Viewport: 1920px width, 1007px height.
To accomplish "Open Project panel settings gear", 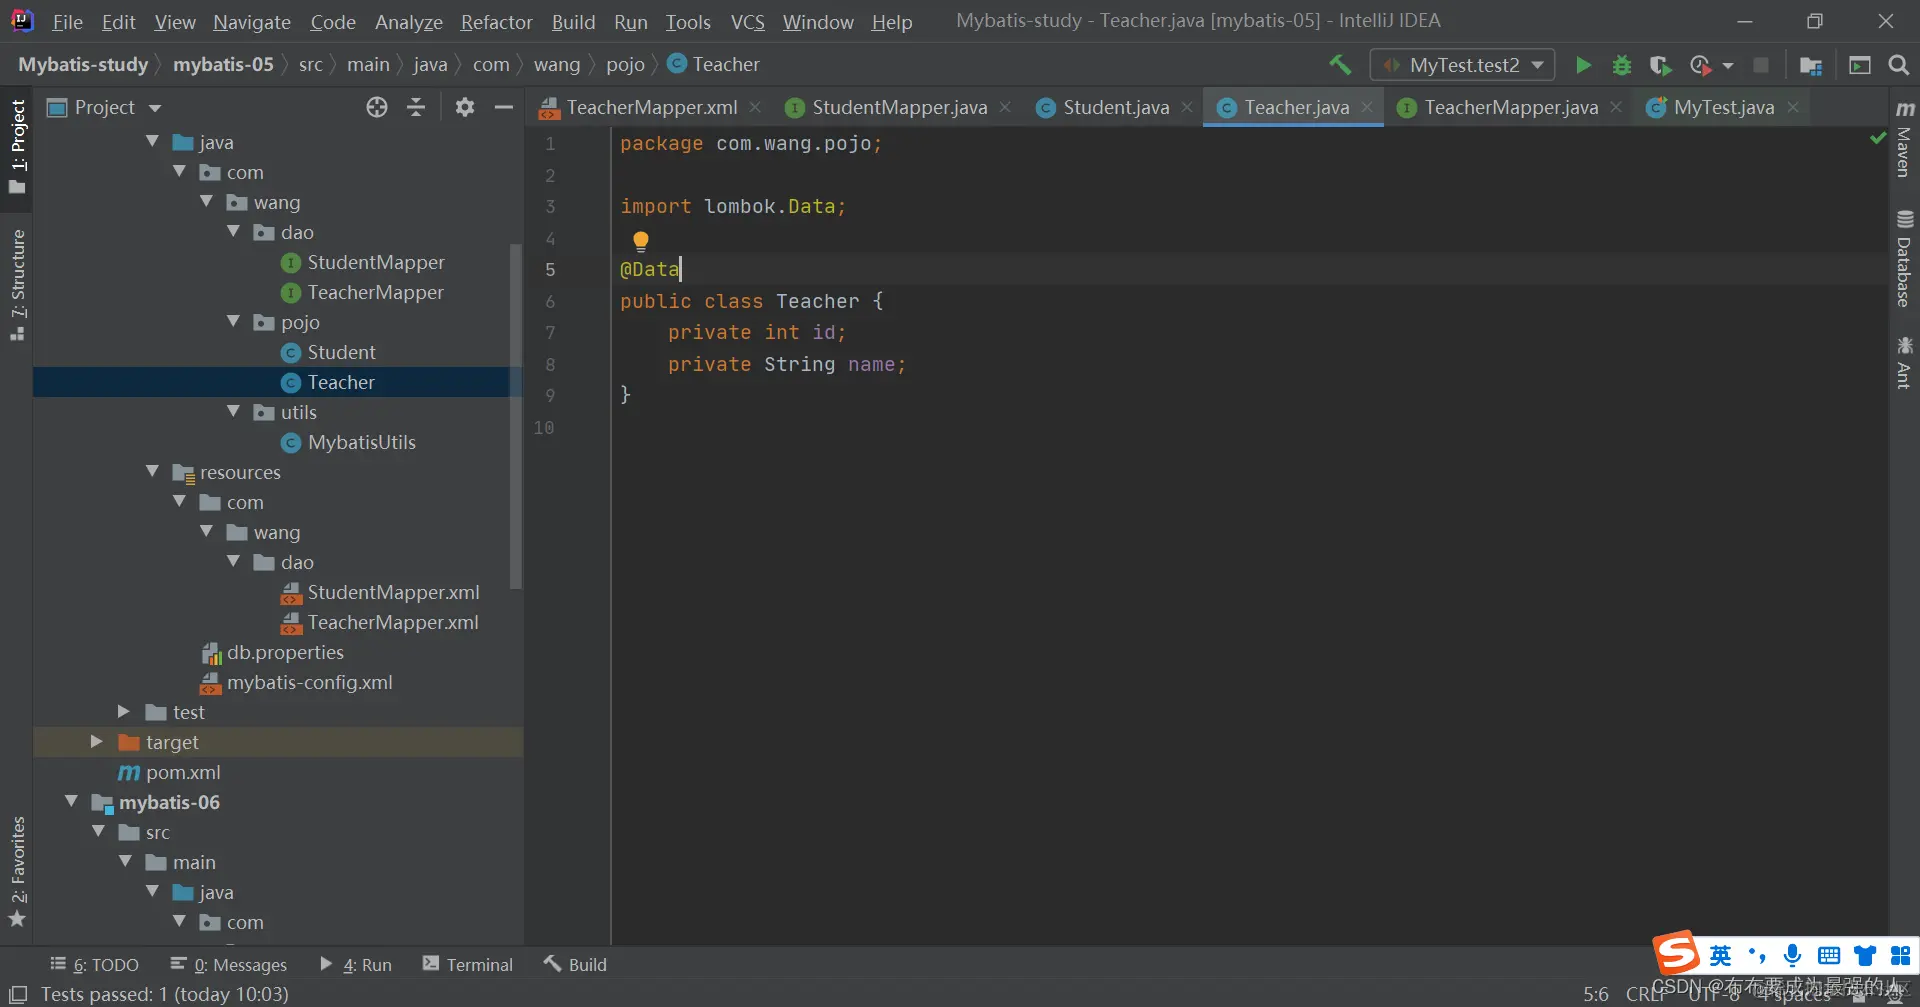I will pos(464,107).
